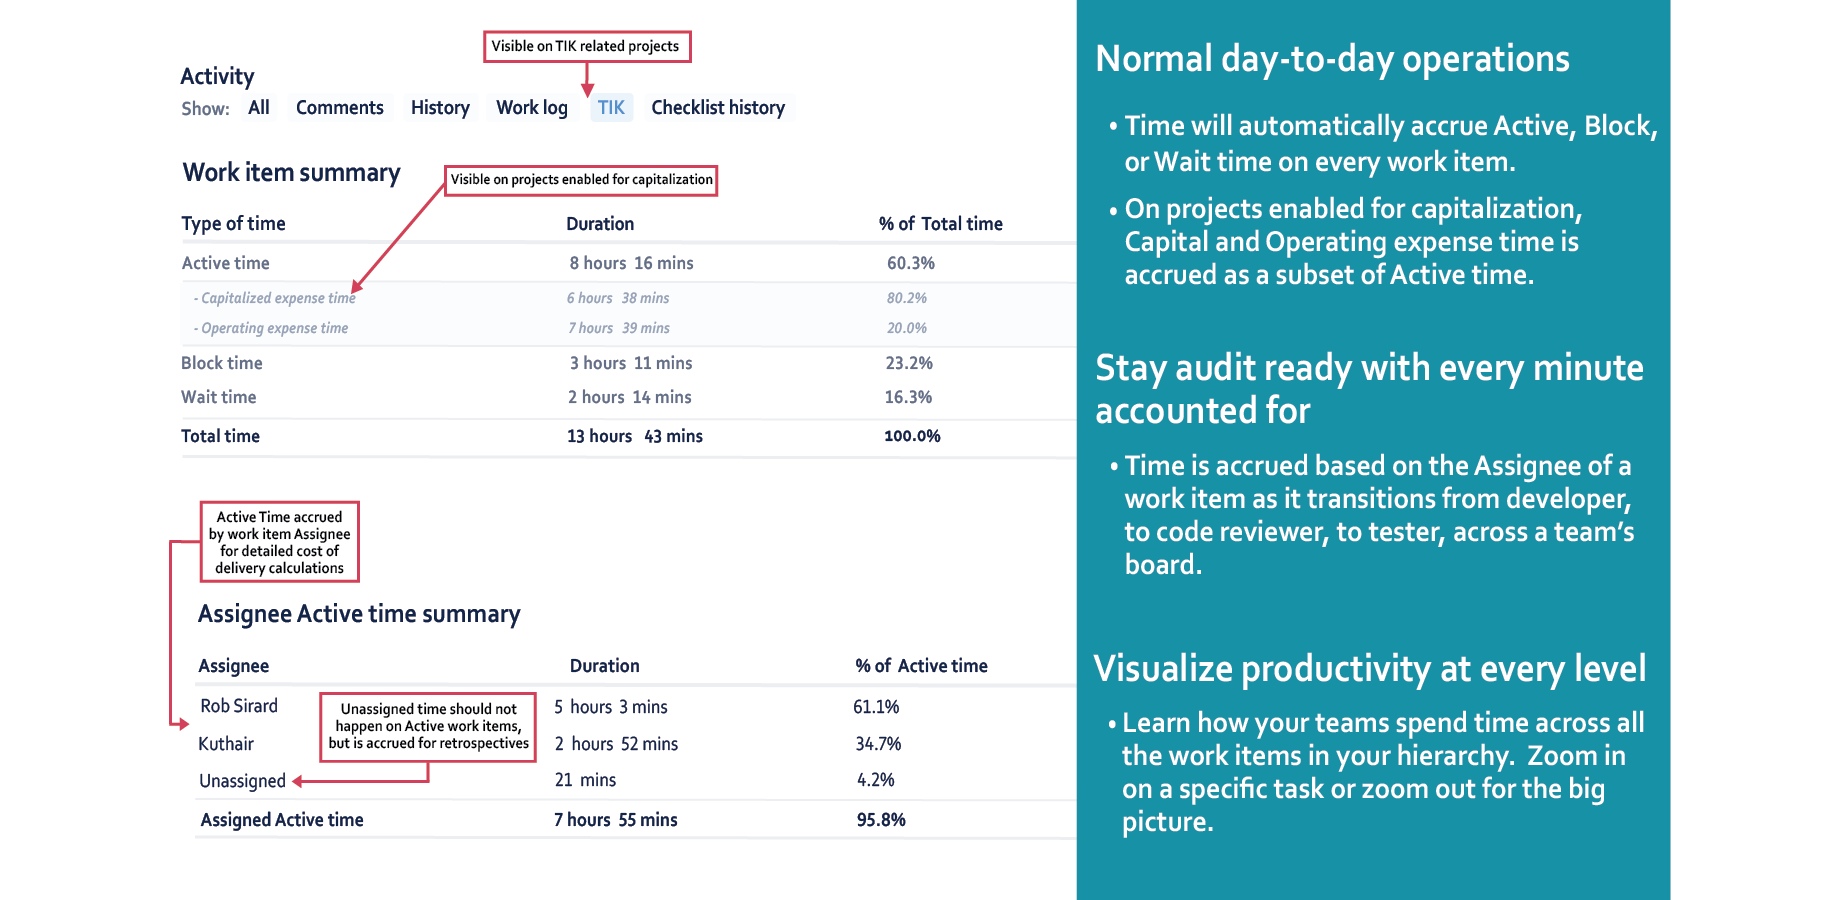This screenshot has width=1840, height=900.
Task: Select the TIK activity tab
Action: coord(611,108)
